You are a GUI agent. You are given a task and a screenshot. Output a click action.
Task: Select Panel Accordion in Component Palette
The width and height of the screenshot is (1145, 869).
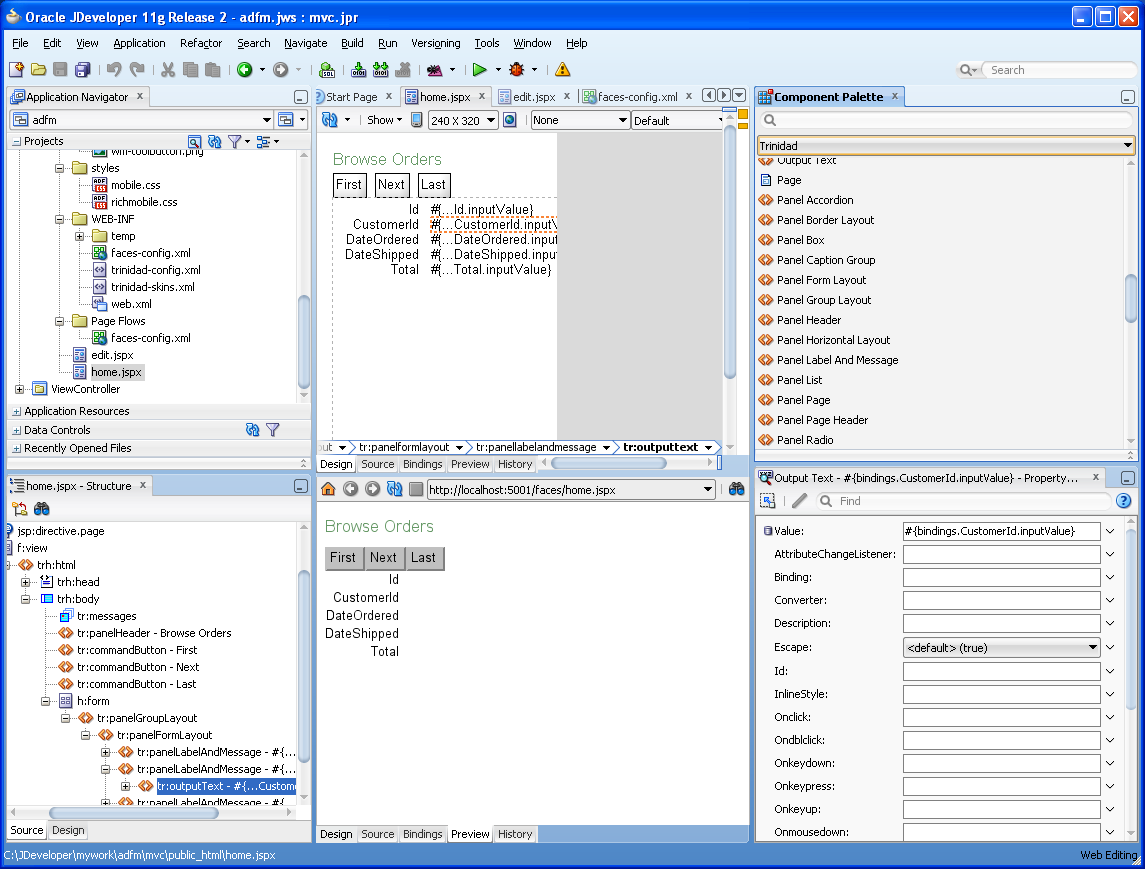click(x=815, y=200)
